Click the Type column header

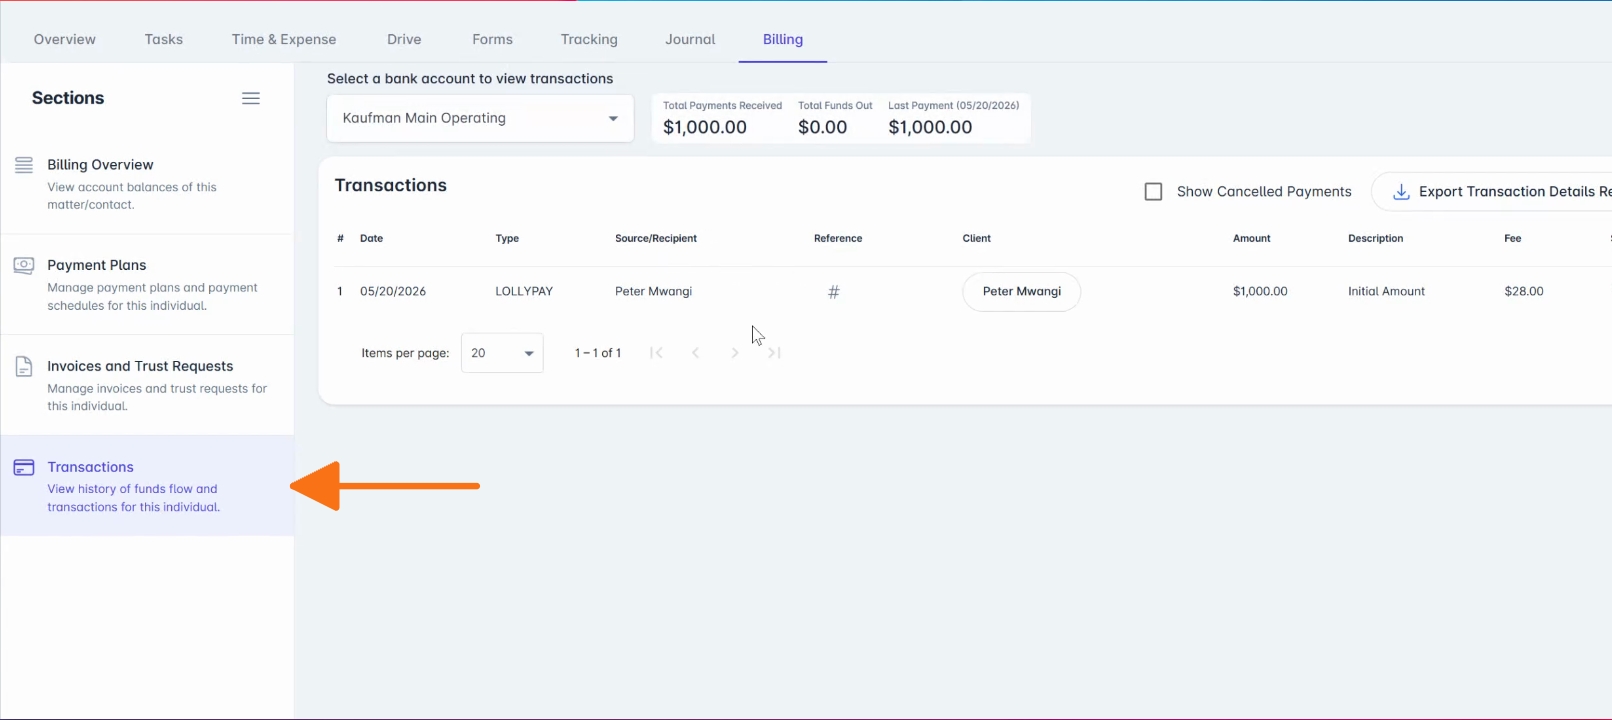pyautogui.click(x=508, y=239)
